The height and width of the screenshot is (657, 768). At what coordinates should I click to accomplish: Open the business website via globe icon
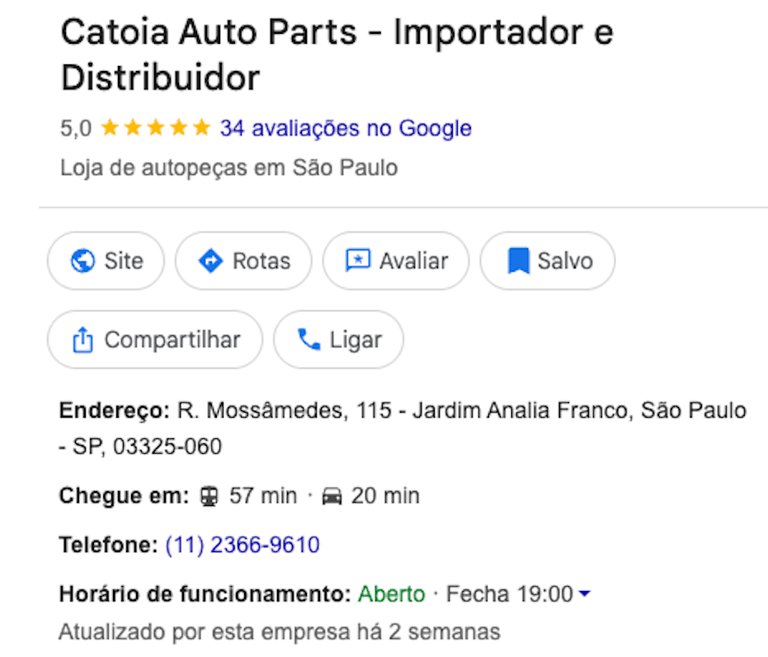[83, 261]
